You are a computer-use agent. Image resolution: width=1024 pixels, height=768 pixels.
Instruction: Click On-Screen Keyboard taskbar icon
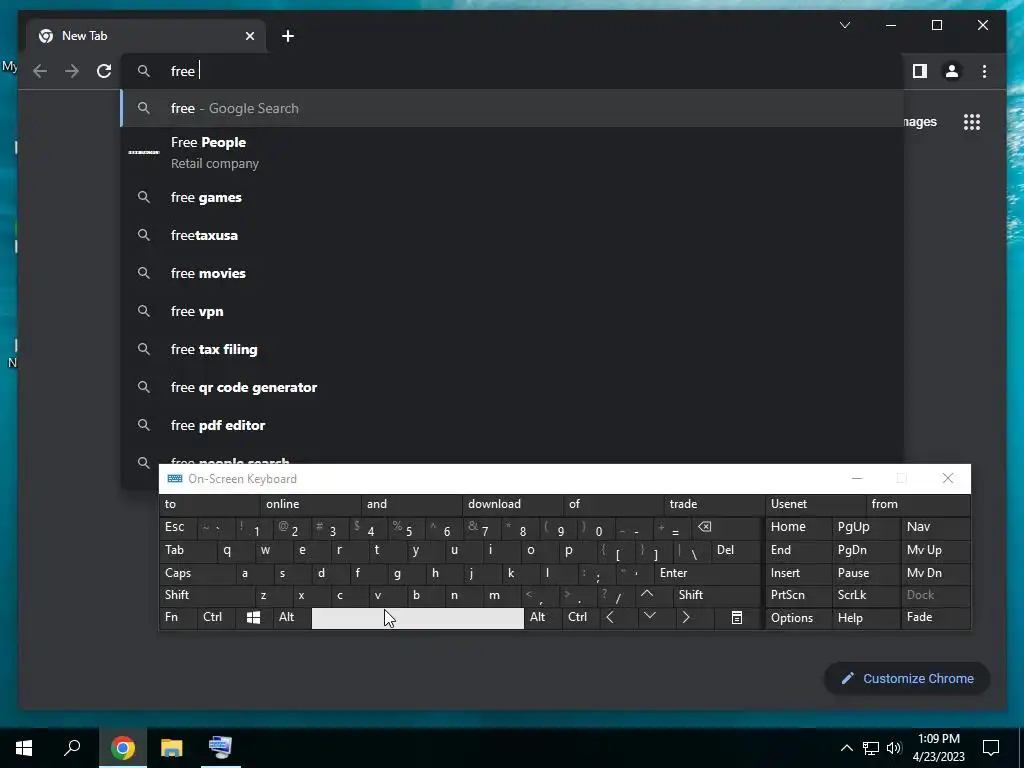click(x=220, y=748)
